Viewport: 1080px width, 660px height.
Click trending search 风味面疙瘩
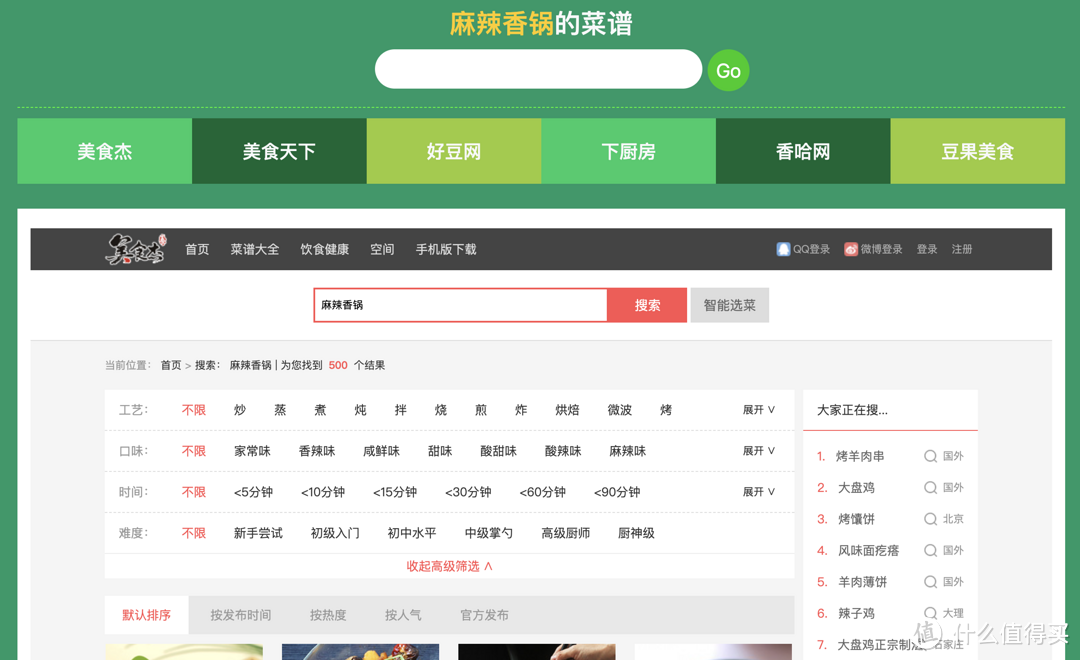(869, 550)
